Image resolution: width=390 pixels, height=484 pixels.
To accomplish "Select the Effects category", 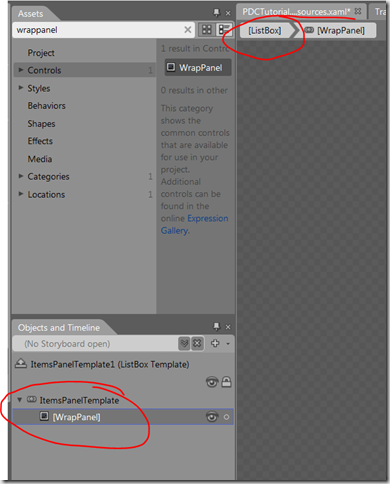I will [x=40, y=141].
